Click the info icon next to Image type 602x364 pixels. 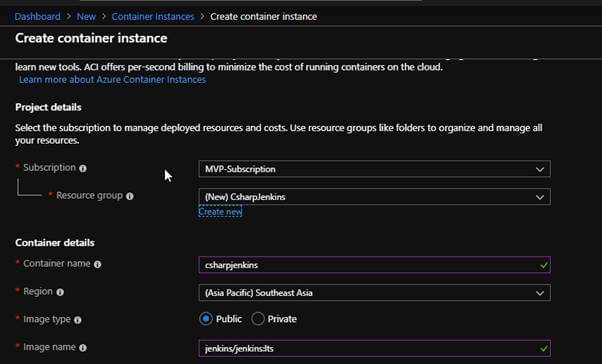click(78, 320)
